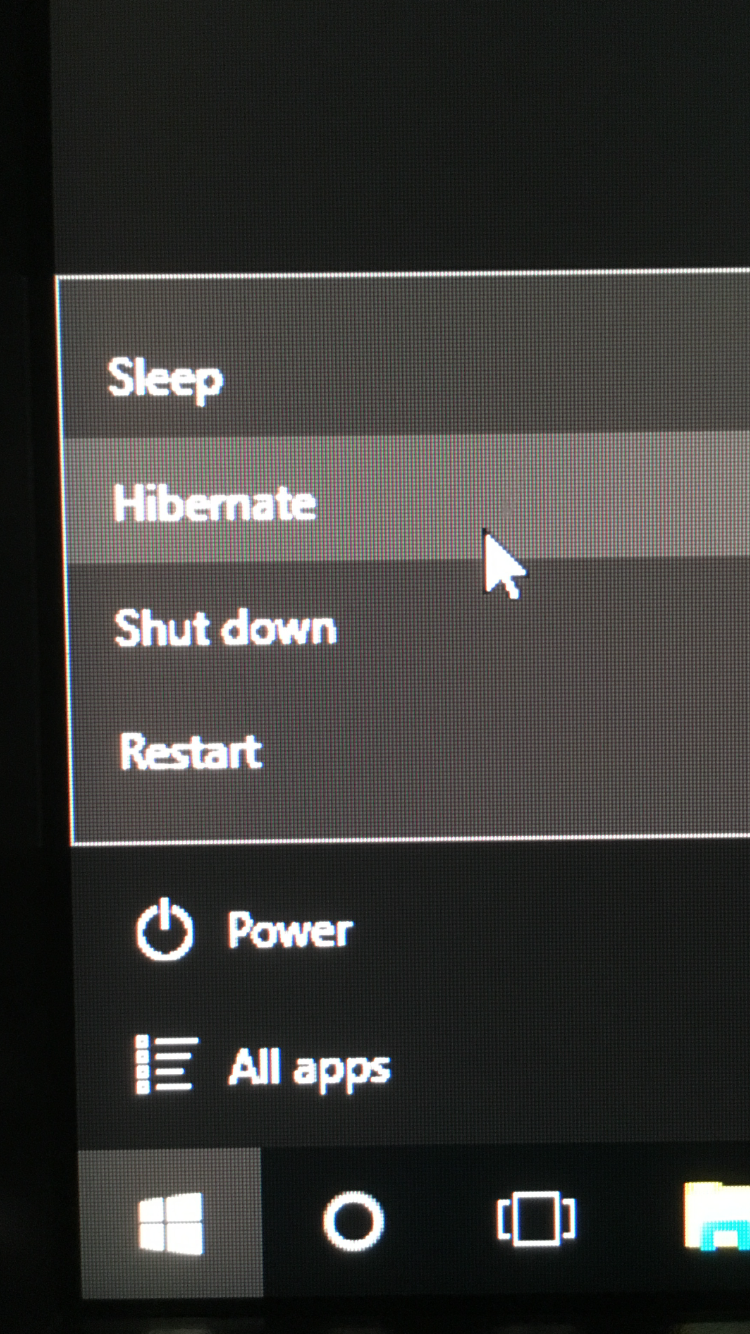Viewport: 750px width, 1334px height.
Task: Click the Power symbol icon
Action: point(164,930)
